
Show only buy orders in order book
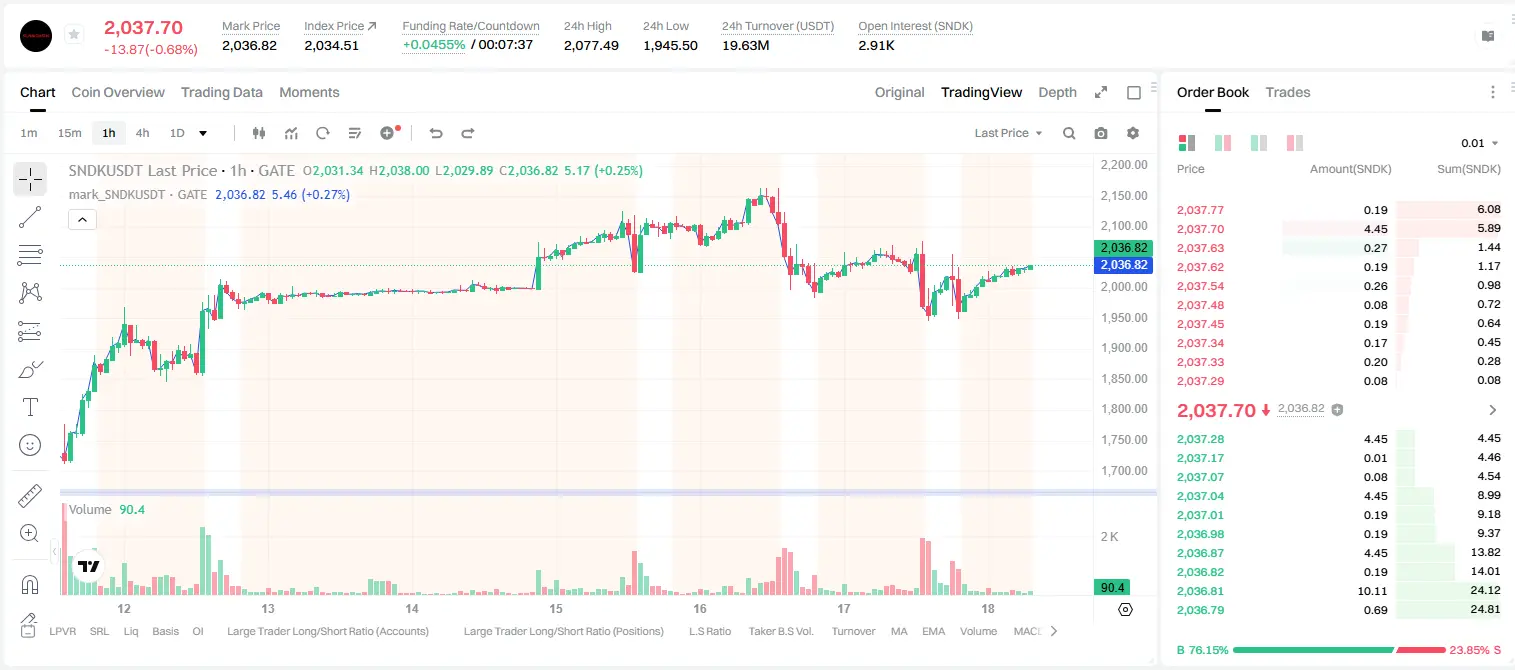pyautogui.click(x=1258, y=143)
